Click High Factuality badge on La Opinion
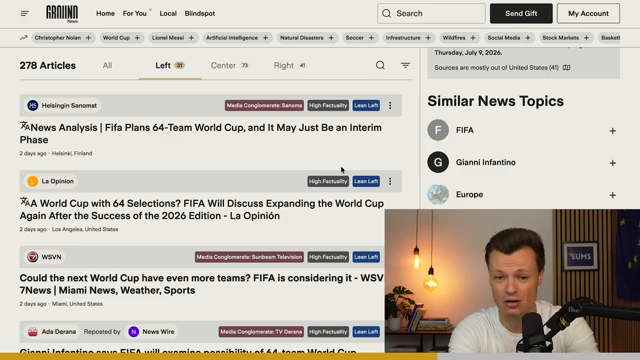Viewport: 640px width, 360px height. (328, 181)
